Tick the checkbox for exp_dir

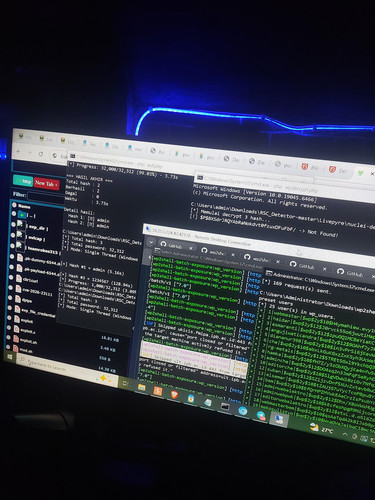click(13, 224)
